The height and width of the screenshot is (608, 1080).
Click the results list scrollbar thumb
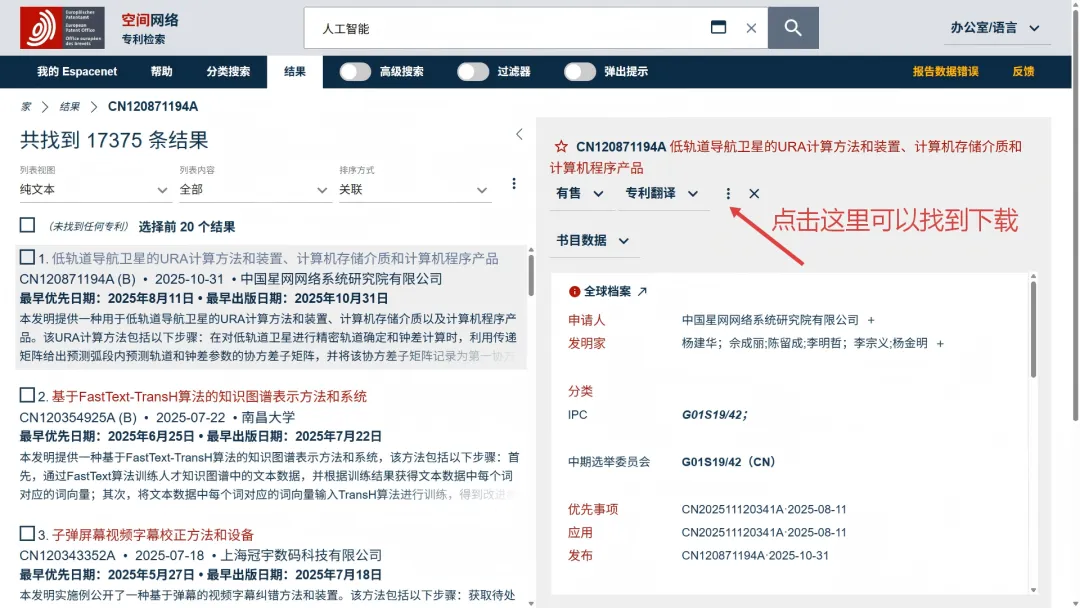530,275
